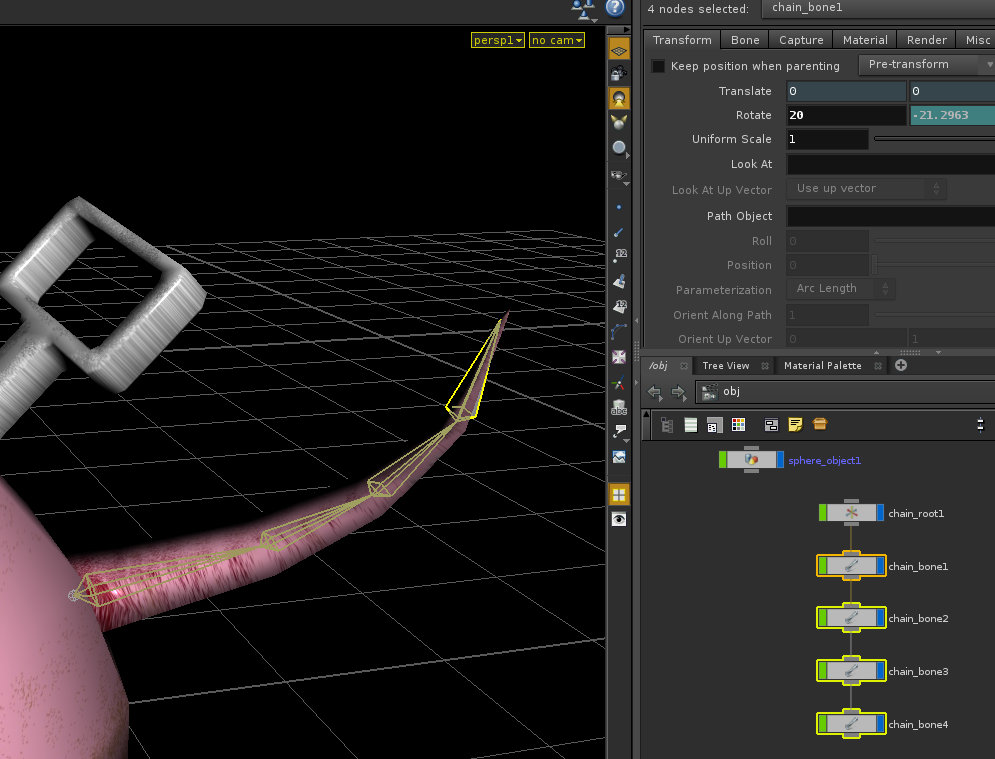The image size is (995, 759).
Task: Toggle green display flag on chain_bone1
Action: pos(823,565)
